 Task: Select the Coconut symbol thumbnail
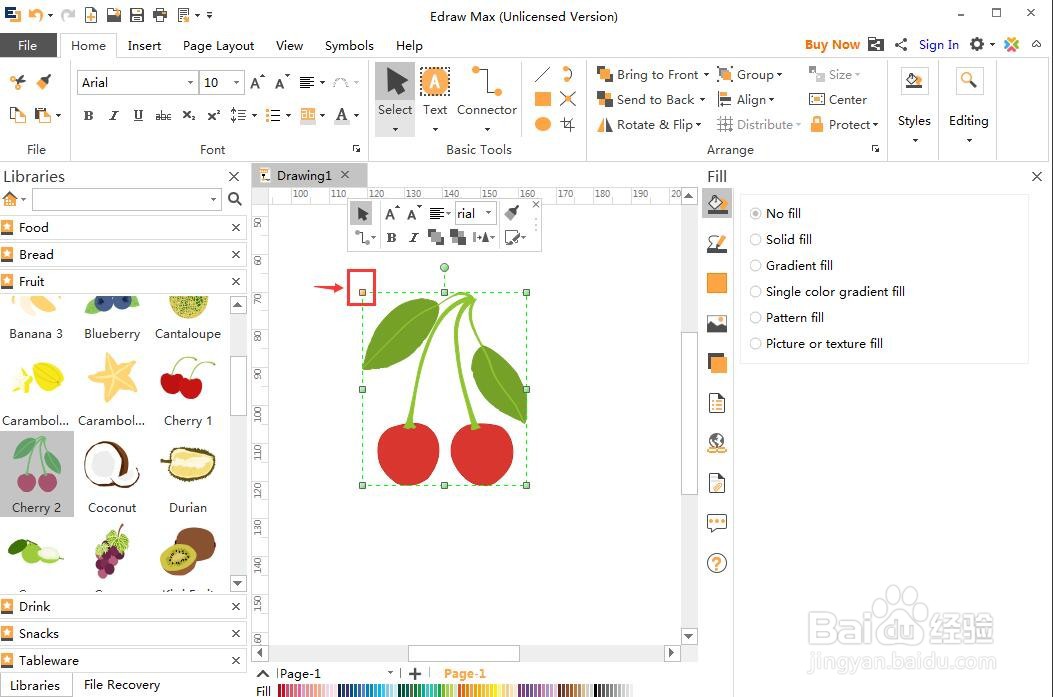pos(111,475)
